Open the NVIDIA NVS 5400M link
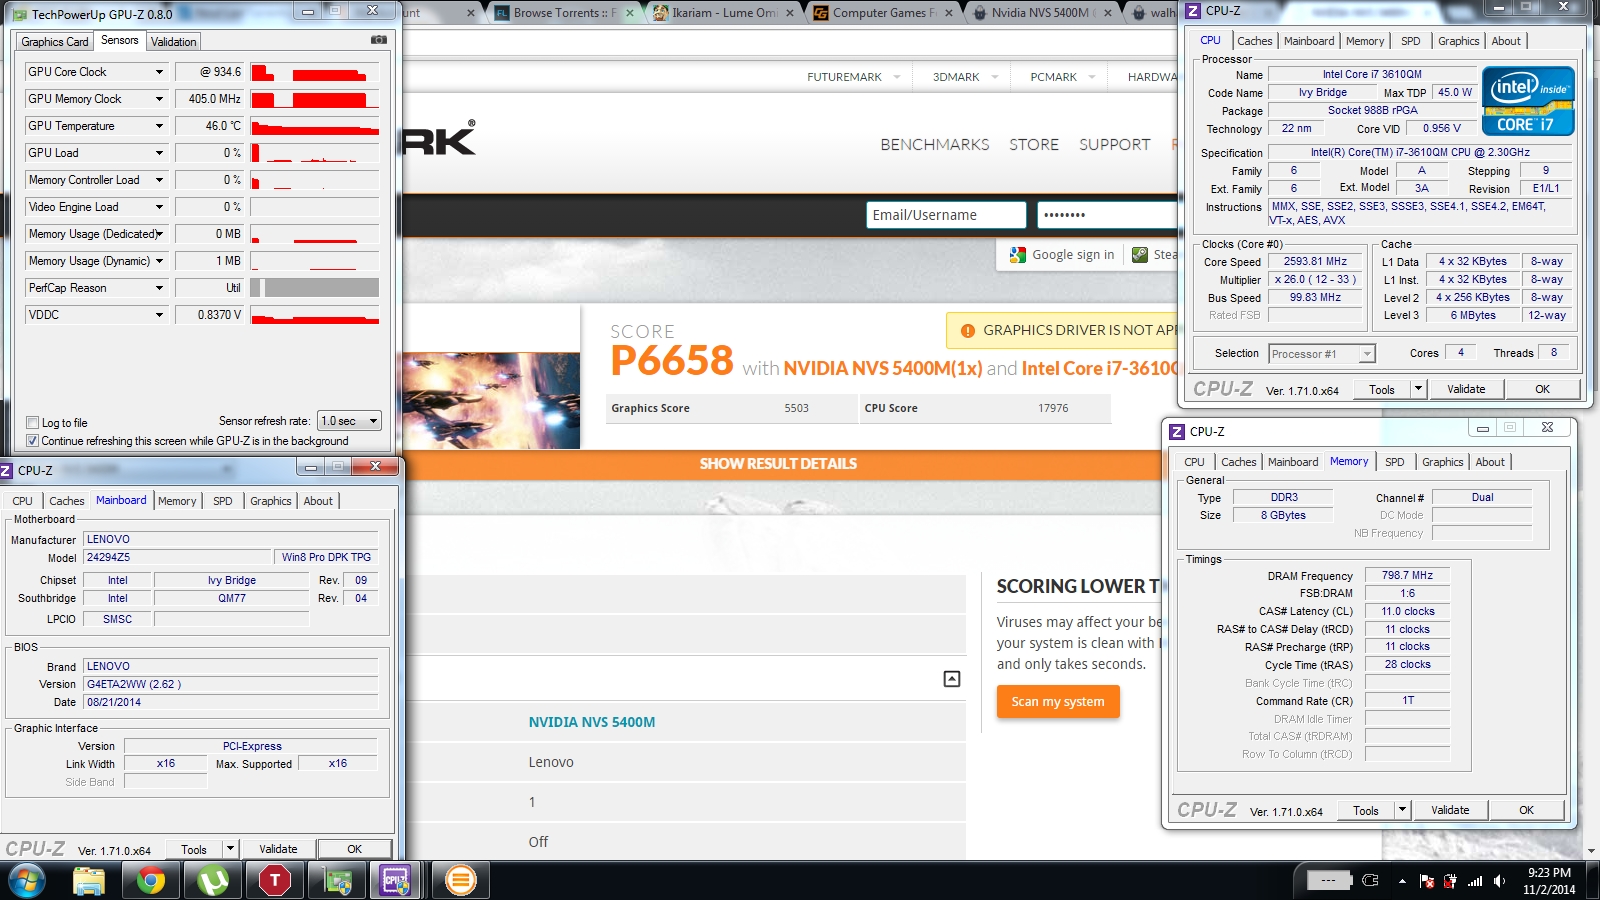1600x900 pixels. click(592, 722)
